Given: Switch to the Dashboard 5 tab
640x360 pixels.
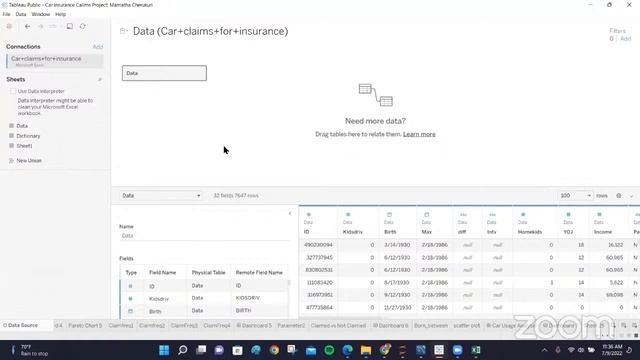Looking at the screenshot, I should coord(254,325).
